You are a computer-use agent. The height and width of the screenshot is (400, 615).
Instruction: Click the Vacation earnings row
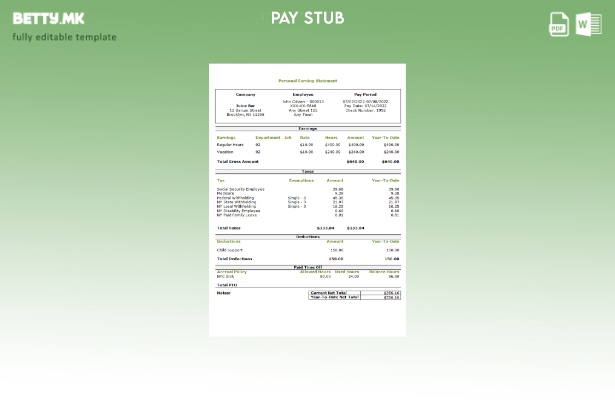(x=307, y=152)
